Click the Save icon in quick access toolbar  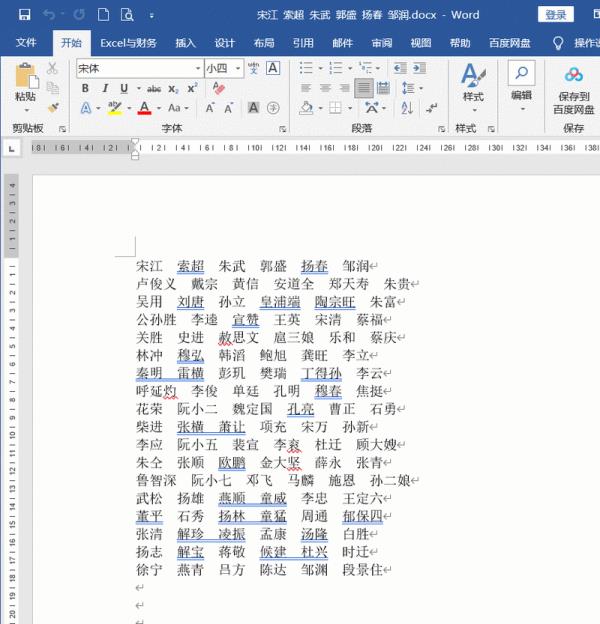tap(24, 15)
